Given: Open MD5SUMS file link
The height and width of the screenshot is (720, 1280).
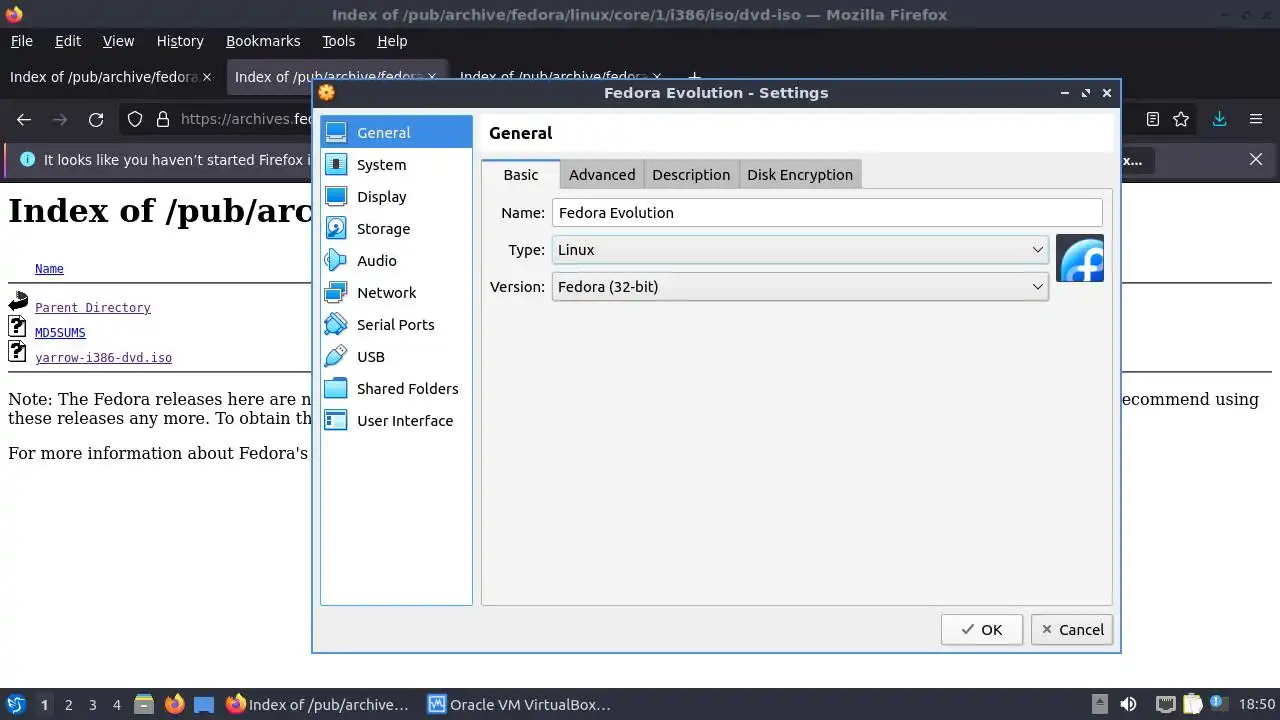Looking at the screenshot, I should pyautogui.click(x=60, y=333).
